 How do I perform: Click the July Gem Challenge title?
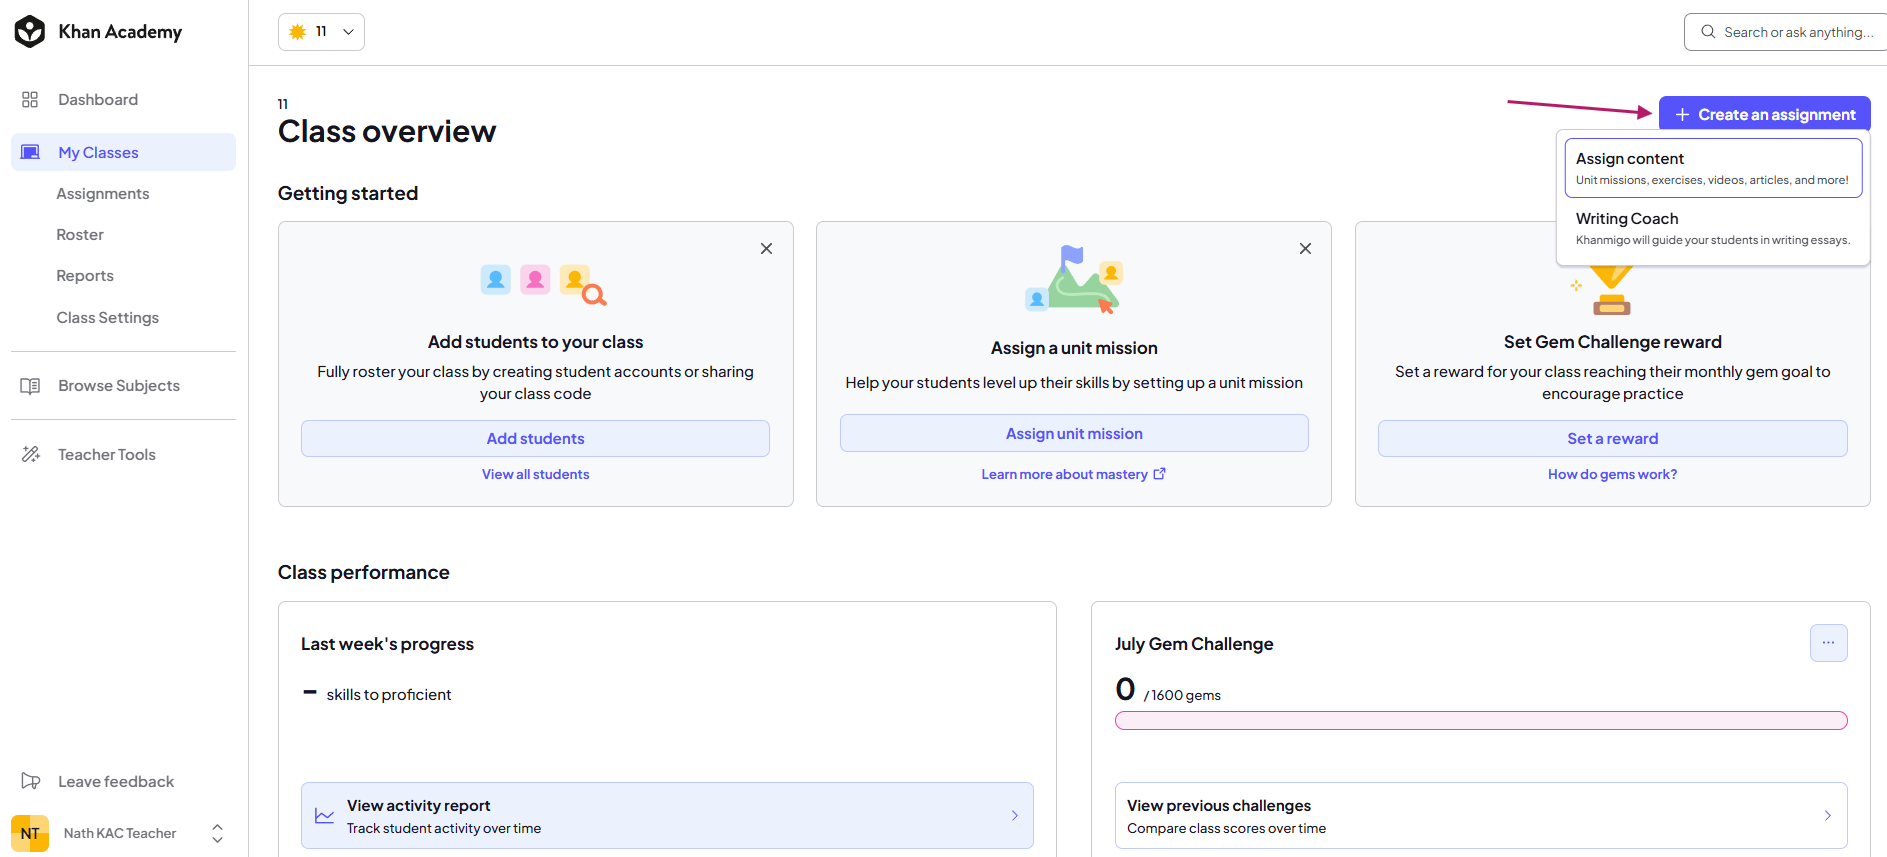click(1194, 644)
